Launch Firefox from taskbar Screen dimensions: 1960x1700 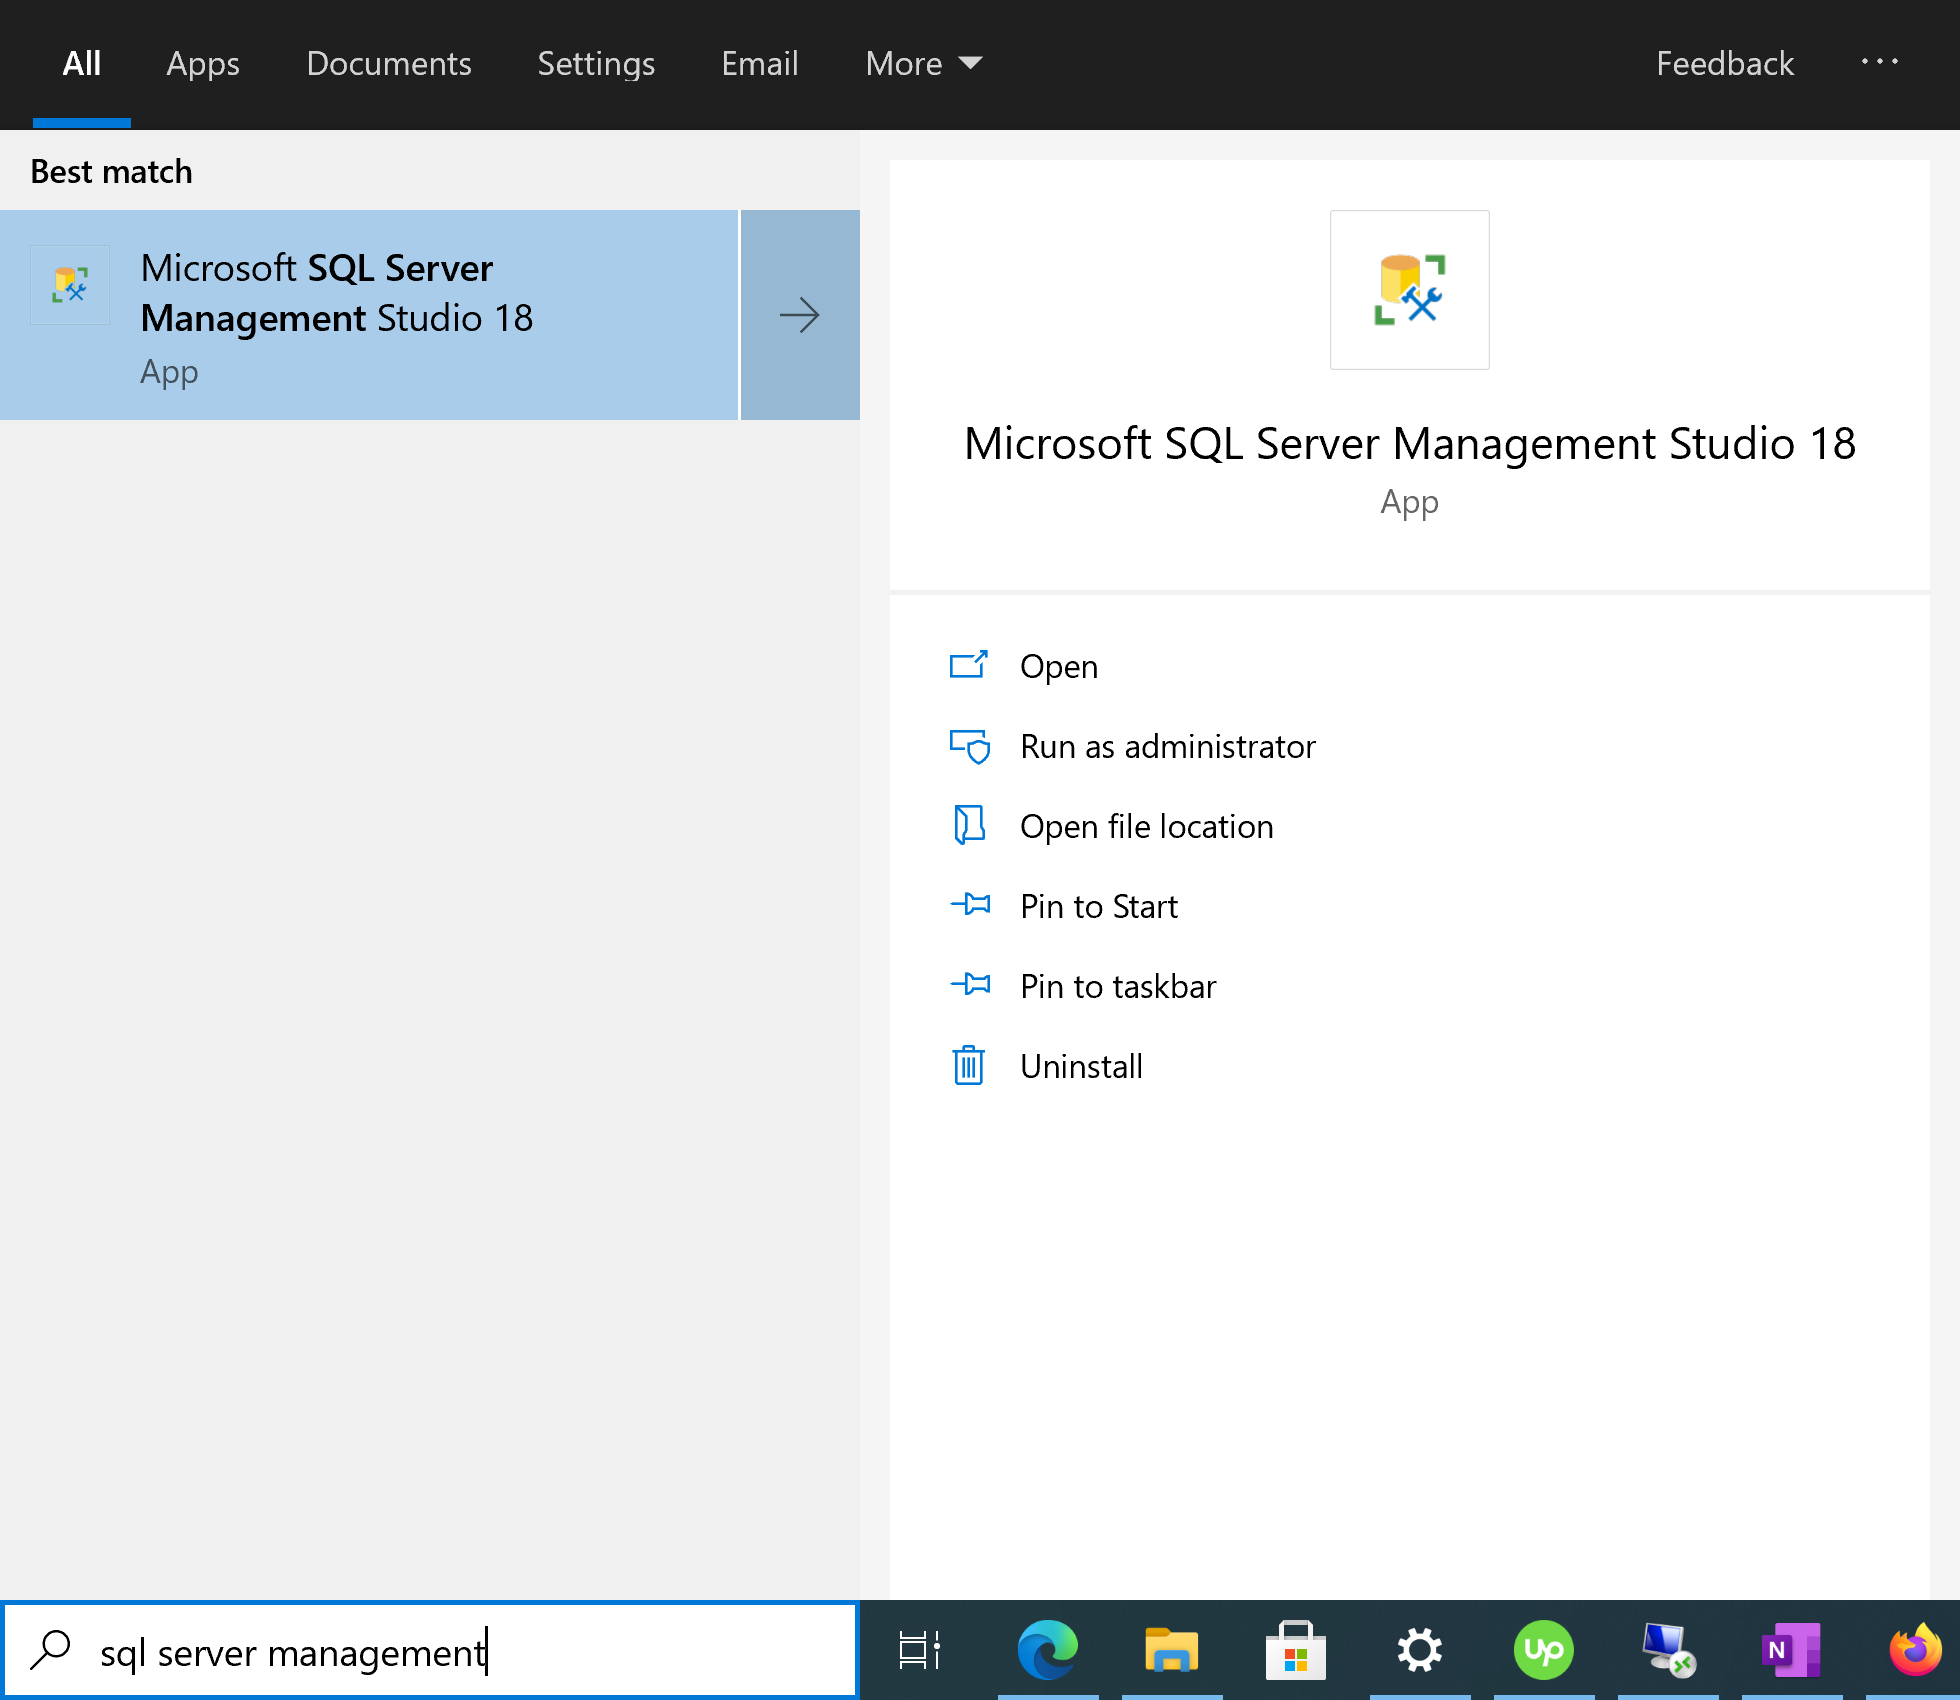1914,1650
